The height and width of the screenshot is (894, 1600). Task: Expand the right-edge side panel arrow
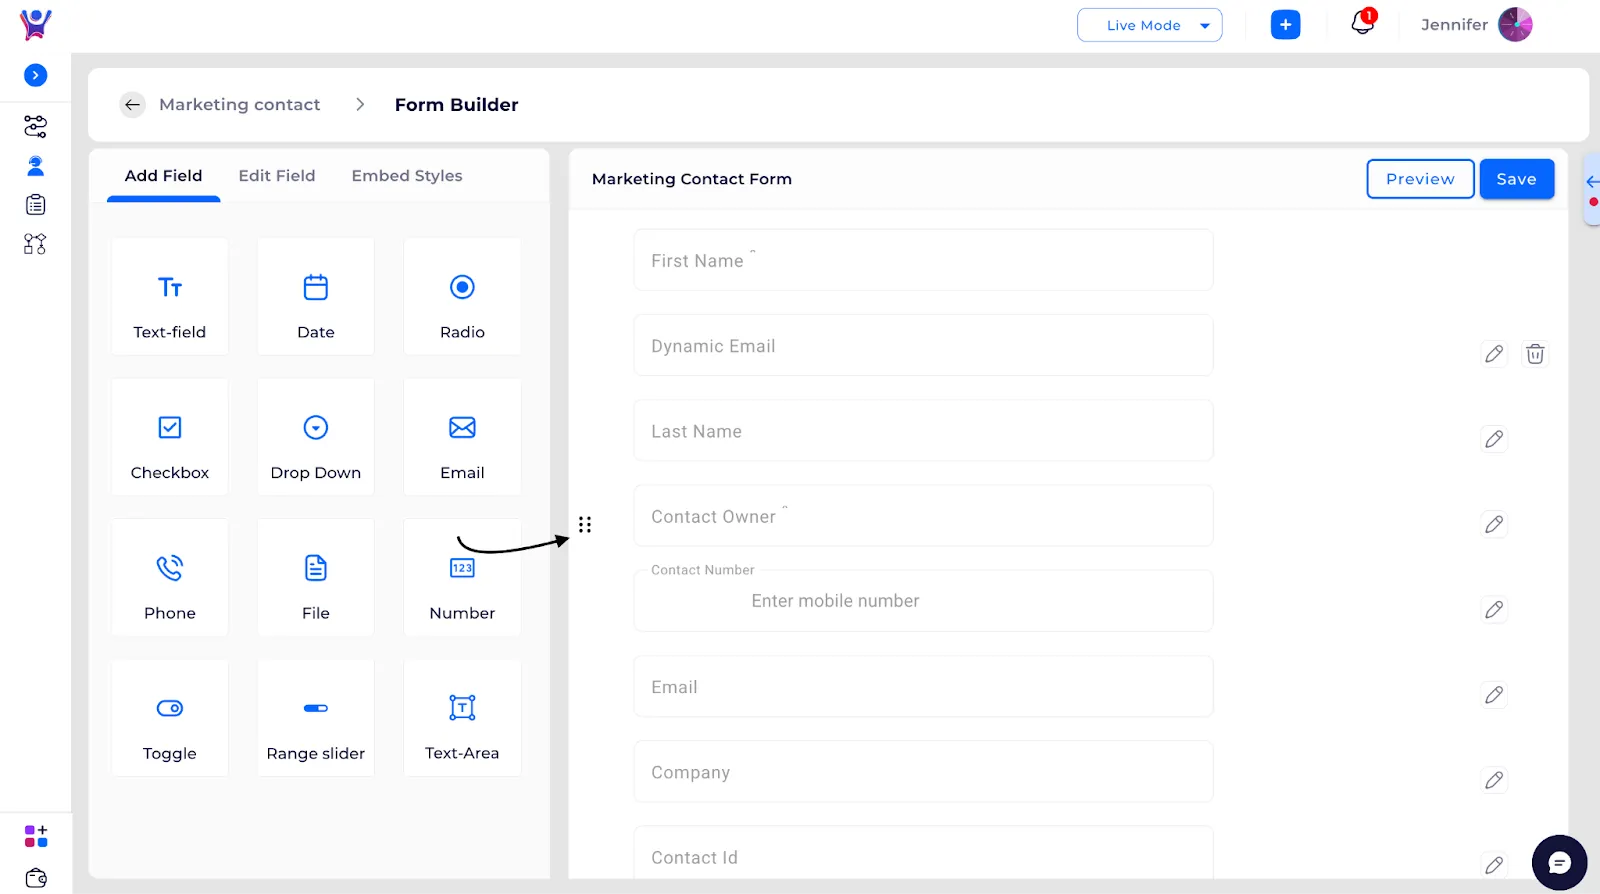tap(1592, 182)
